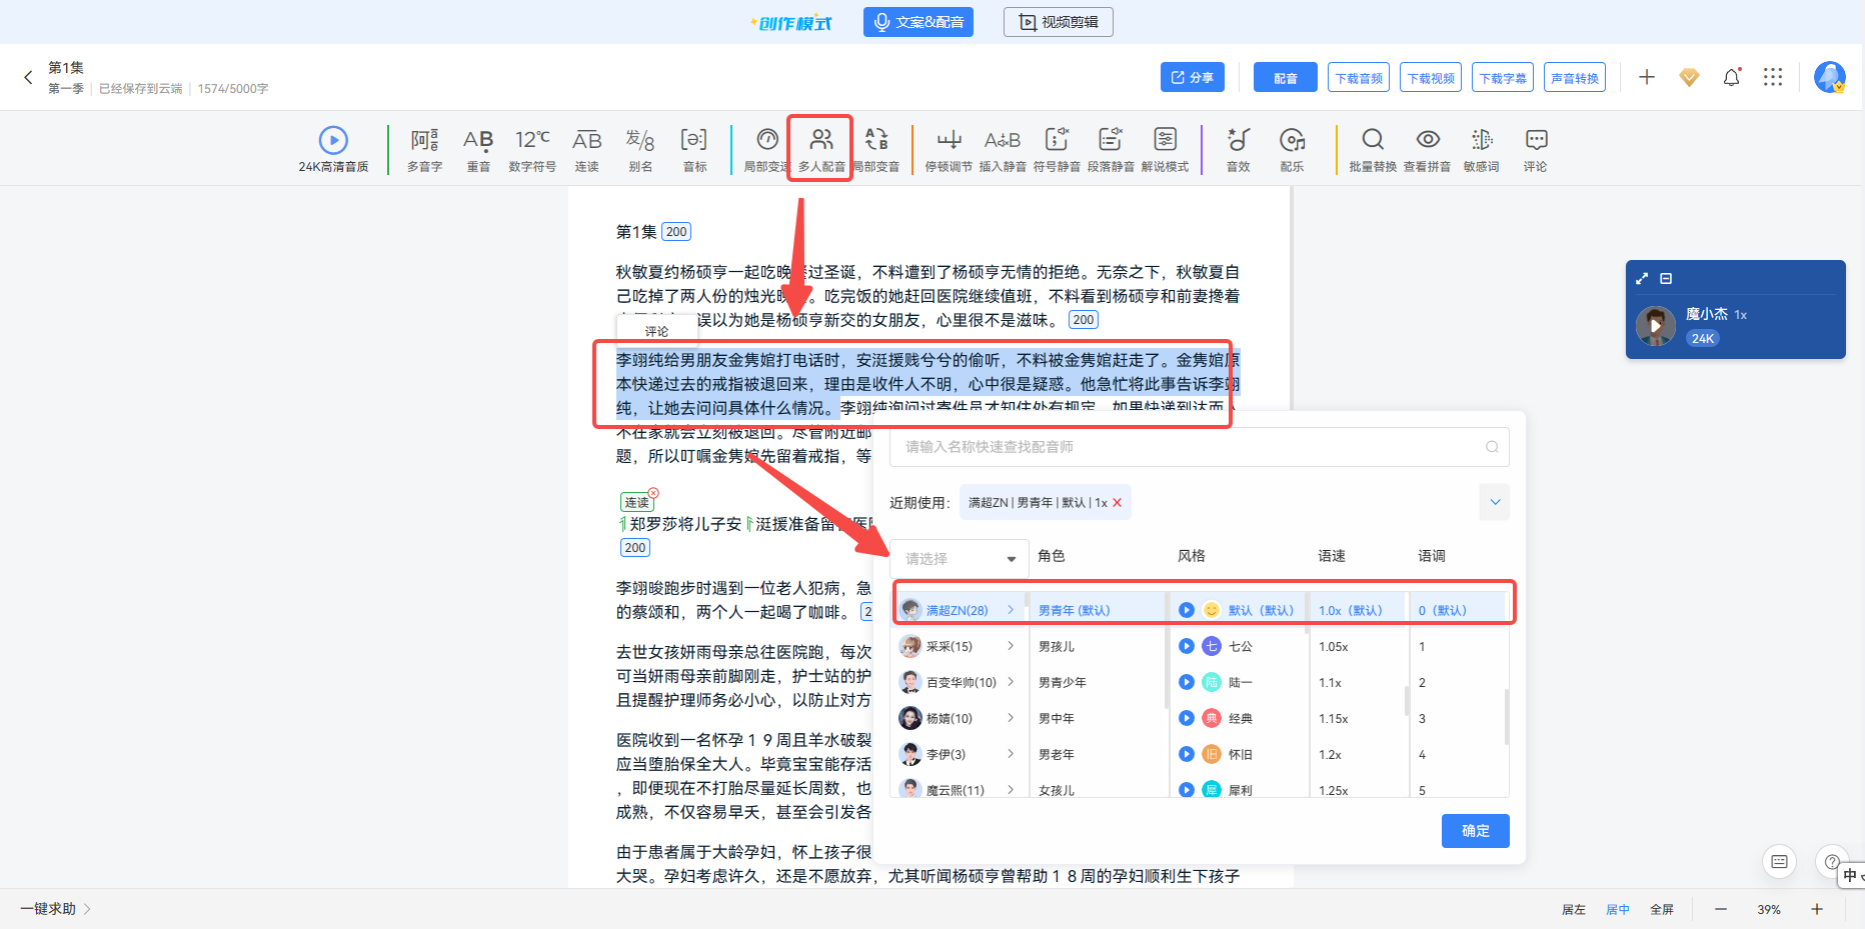
Task: Open the 配乐 background music tool
Action: [x=1293, y=150]
